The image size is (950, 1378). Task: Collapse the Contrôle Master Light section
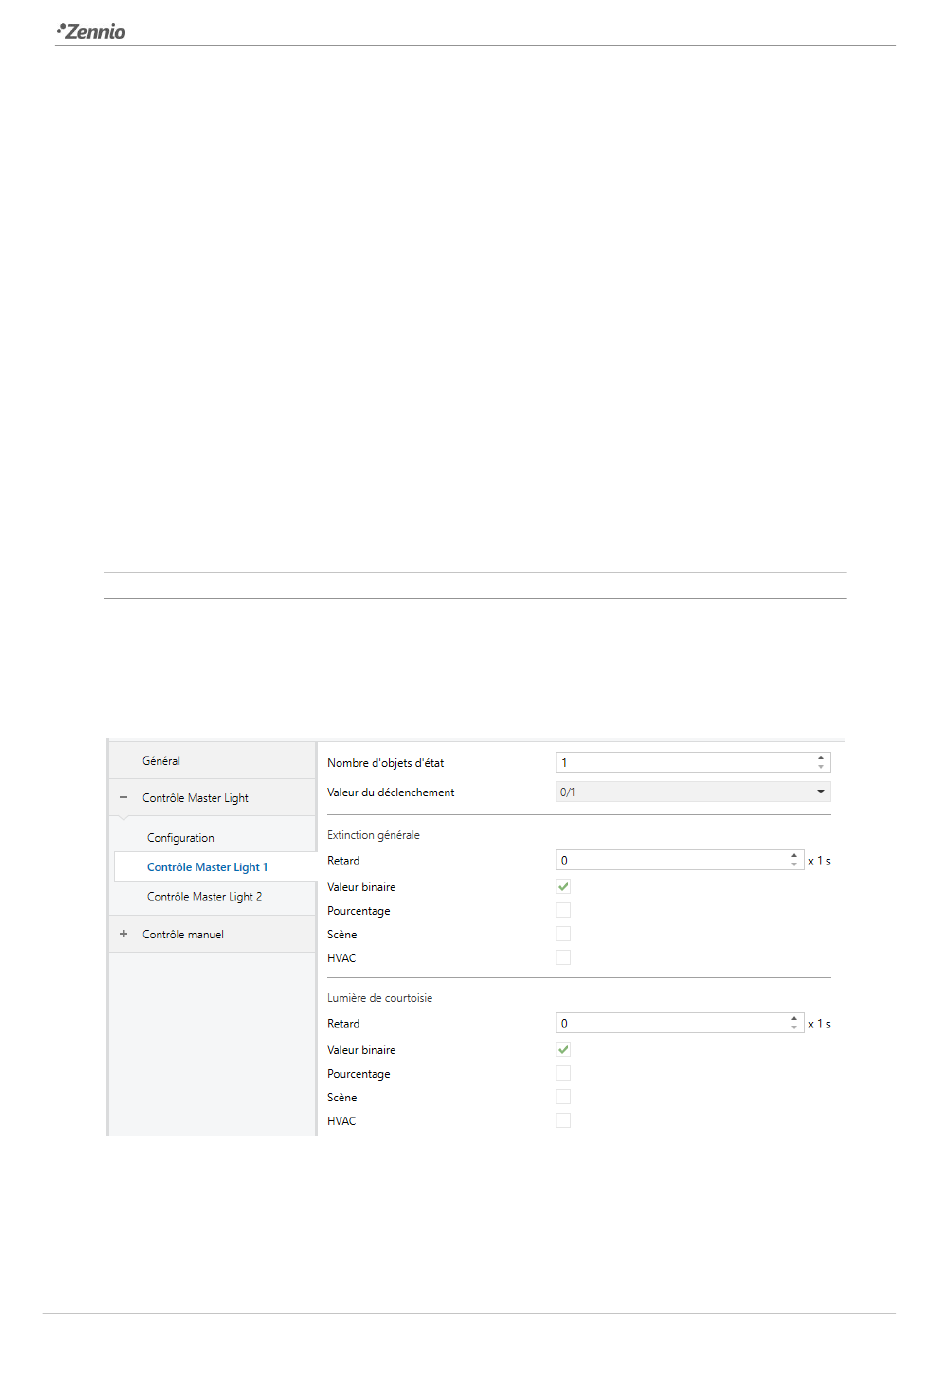click(x=124, y=797)
